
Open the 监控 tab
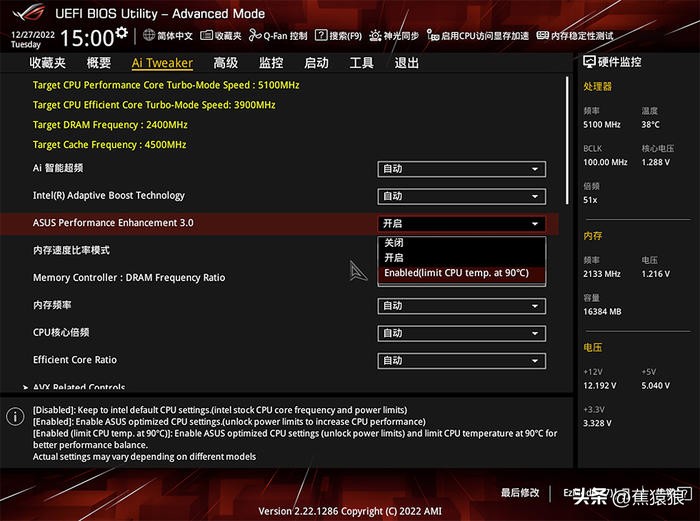[271, 63]
